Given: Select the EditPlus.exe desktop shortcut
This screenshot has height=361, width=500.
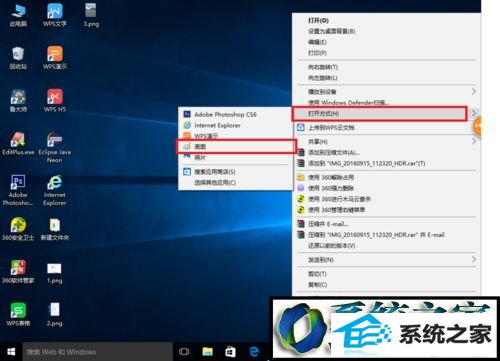Looking at the screenshot, I should pos(18,143).
